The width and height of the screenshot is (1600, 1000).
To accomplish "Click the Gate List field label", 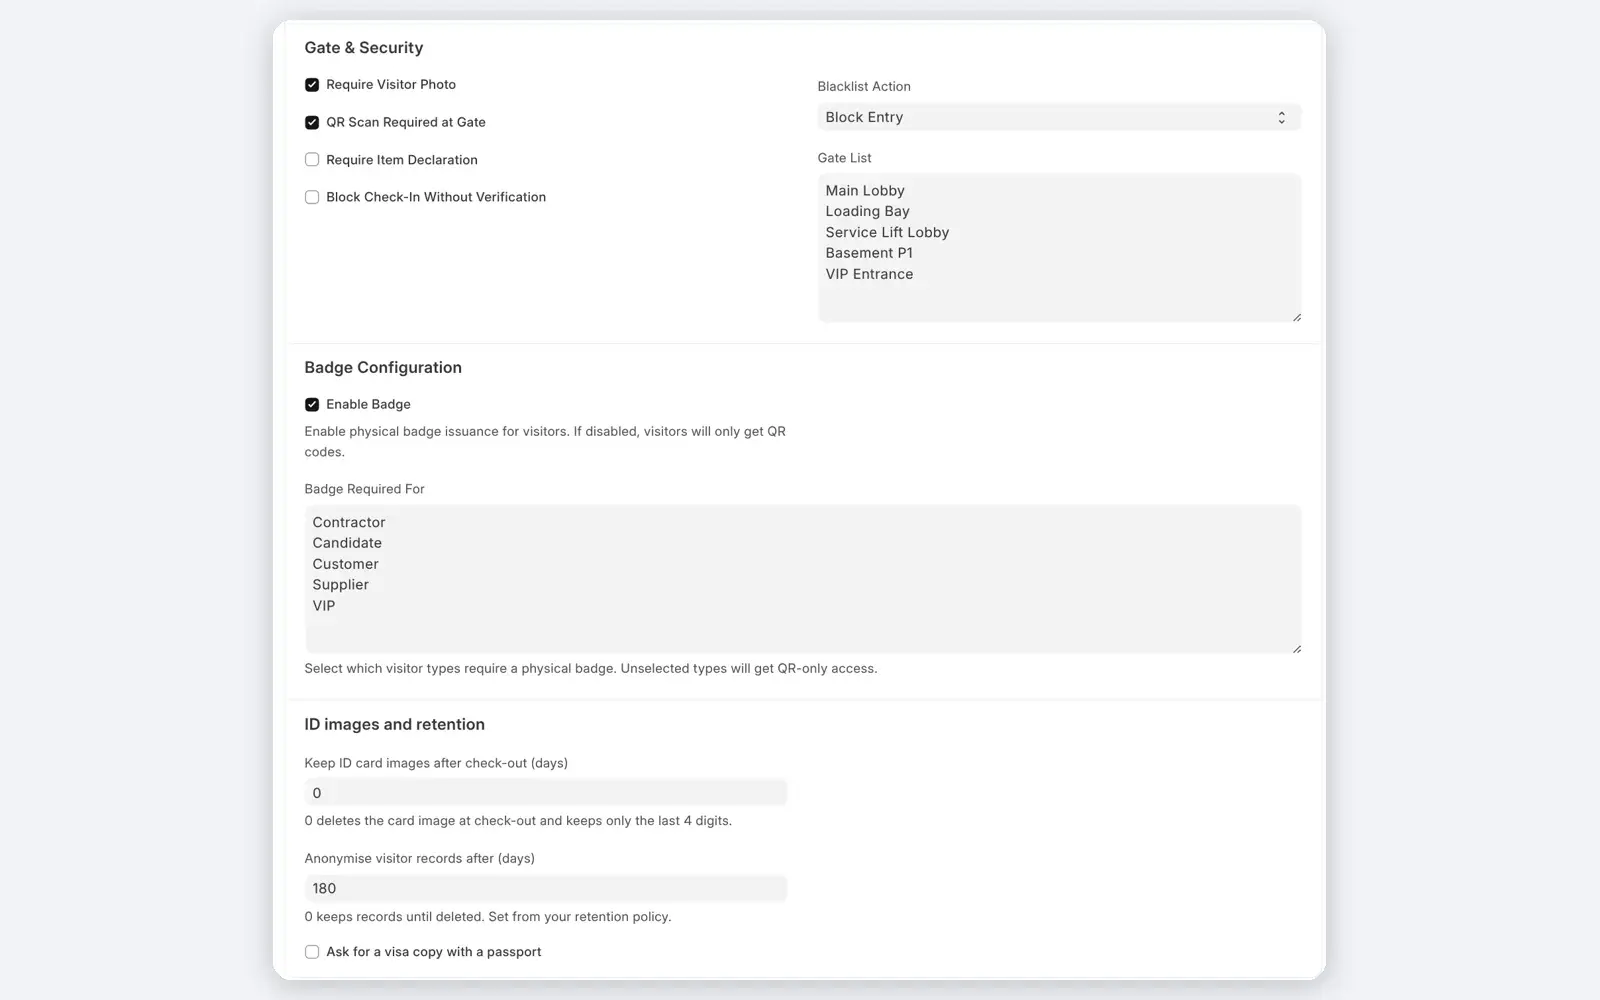I will pos(844,158).
